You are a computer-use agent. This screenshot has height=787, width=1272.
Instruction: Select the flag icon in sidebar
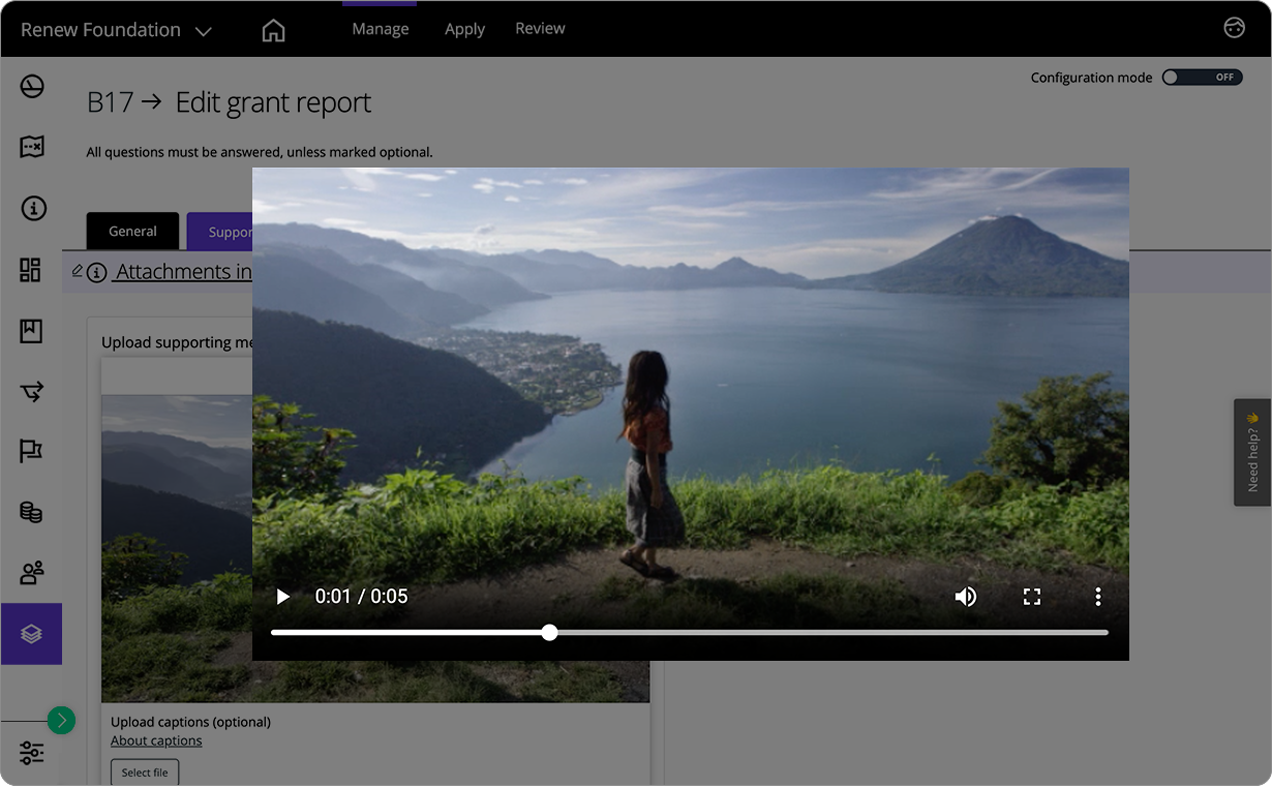31,452
